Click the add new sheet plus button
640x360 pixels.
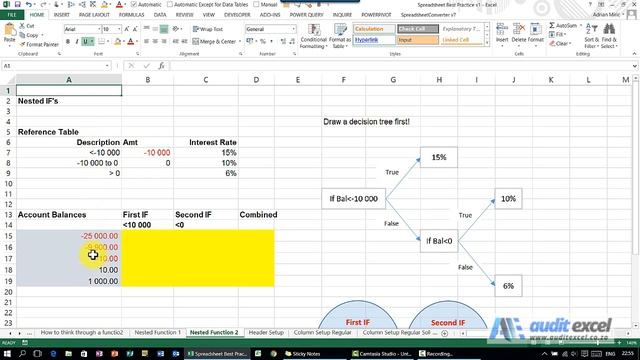[x=444, y=333]
